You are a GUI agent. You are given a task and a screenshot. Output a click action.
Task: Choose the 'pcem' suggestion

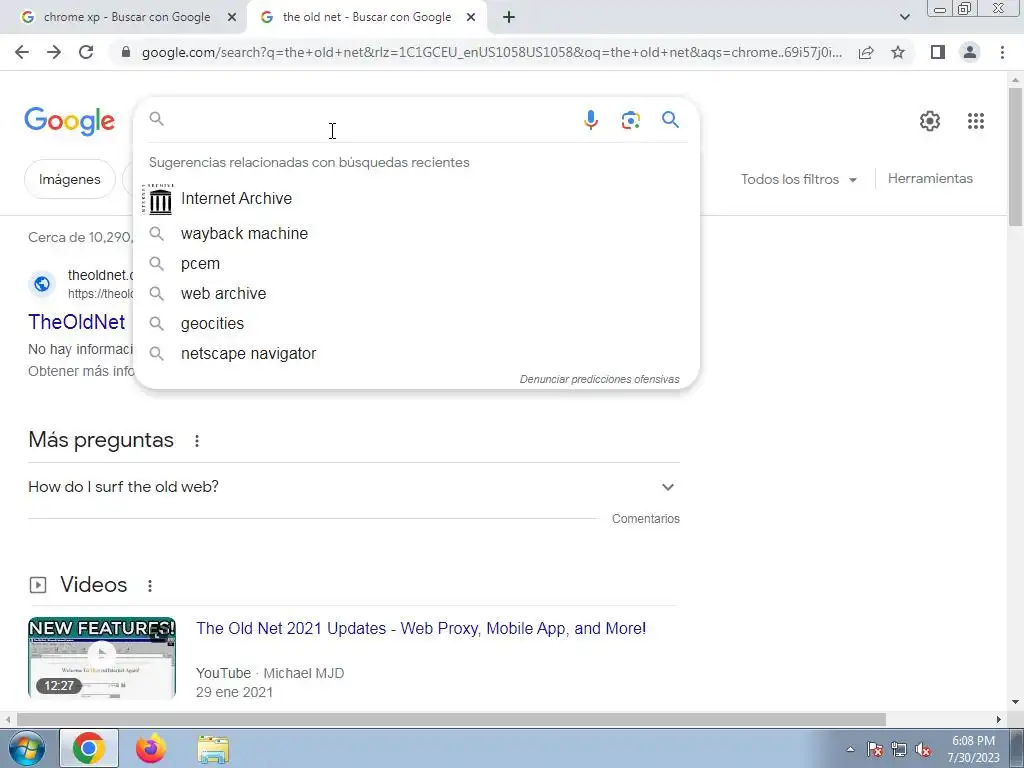tap(416, 263)
